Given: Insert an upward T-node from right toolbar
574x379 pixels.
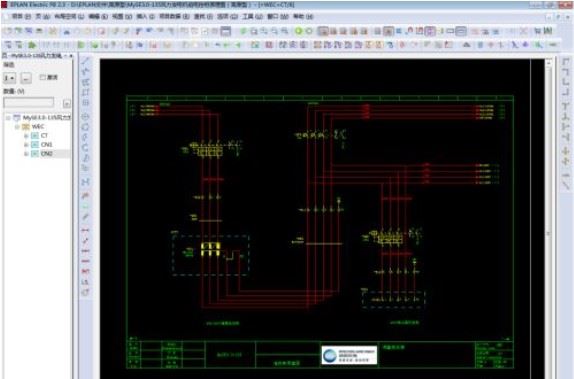Looking at the screenshot, I should point(566,116).
